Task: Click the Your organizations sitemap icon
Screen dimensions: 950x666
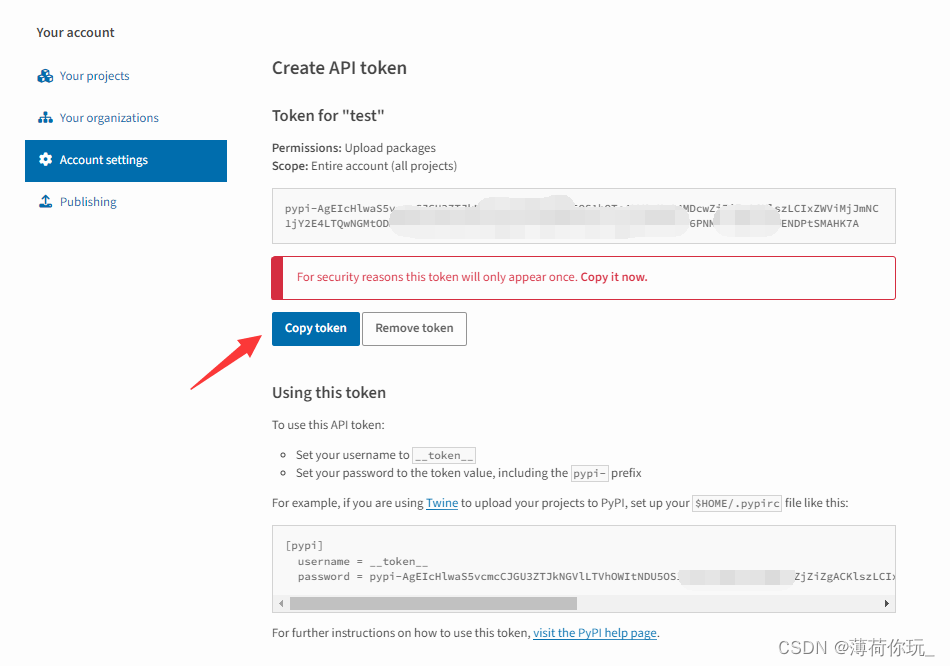Action: (45, 118)
